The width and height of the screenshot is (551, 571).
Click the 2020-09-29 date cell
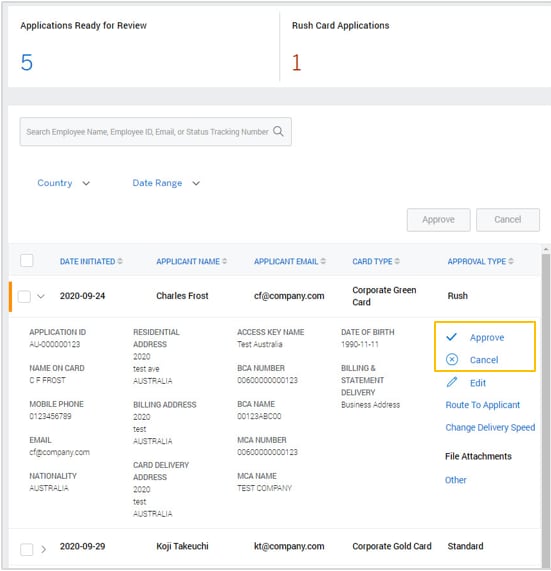[82, 546]
